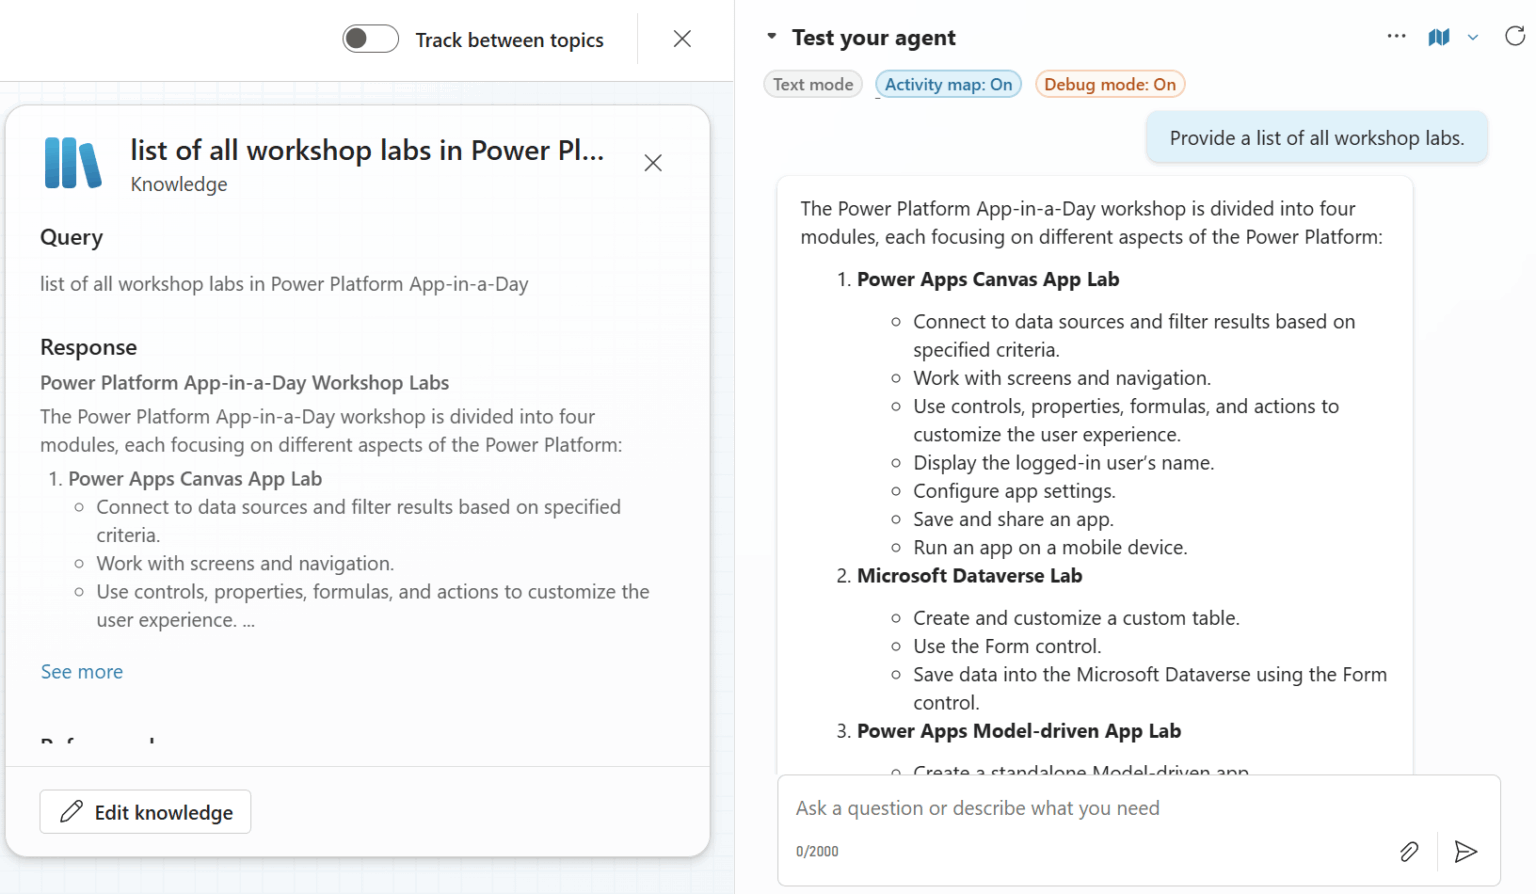This screenshot has height=894, width=1536.
Task: Open the more options ellipsis menu
Action: 1396,37
